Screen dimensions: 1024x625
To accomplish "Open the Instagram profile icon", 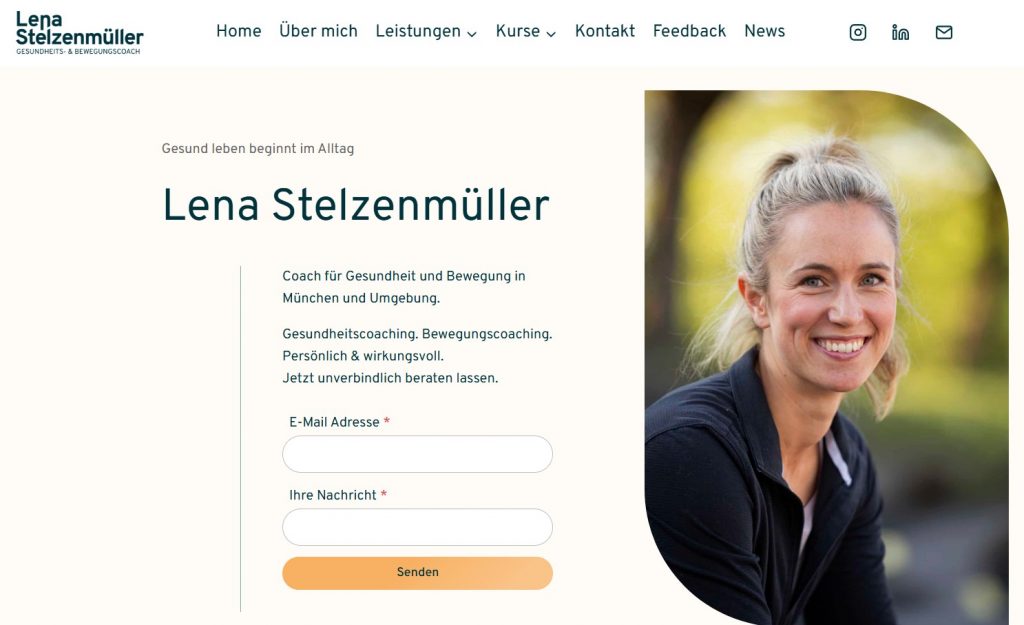I will 857,32.
